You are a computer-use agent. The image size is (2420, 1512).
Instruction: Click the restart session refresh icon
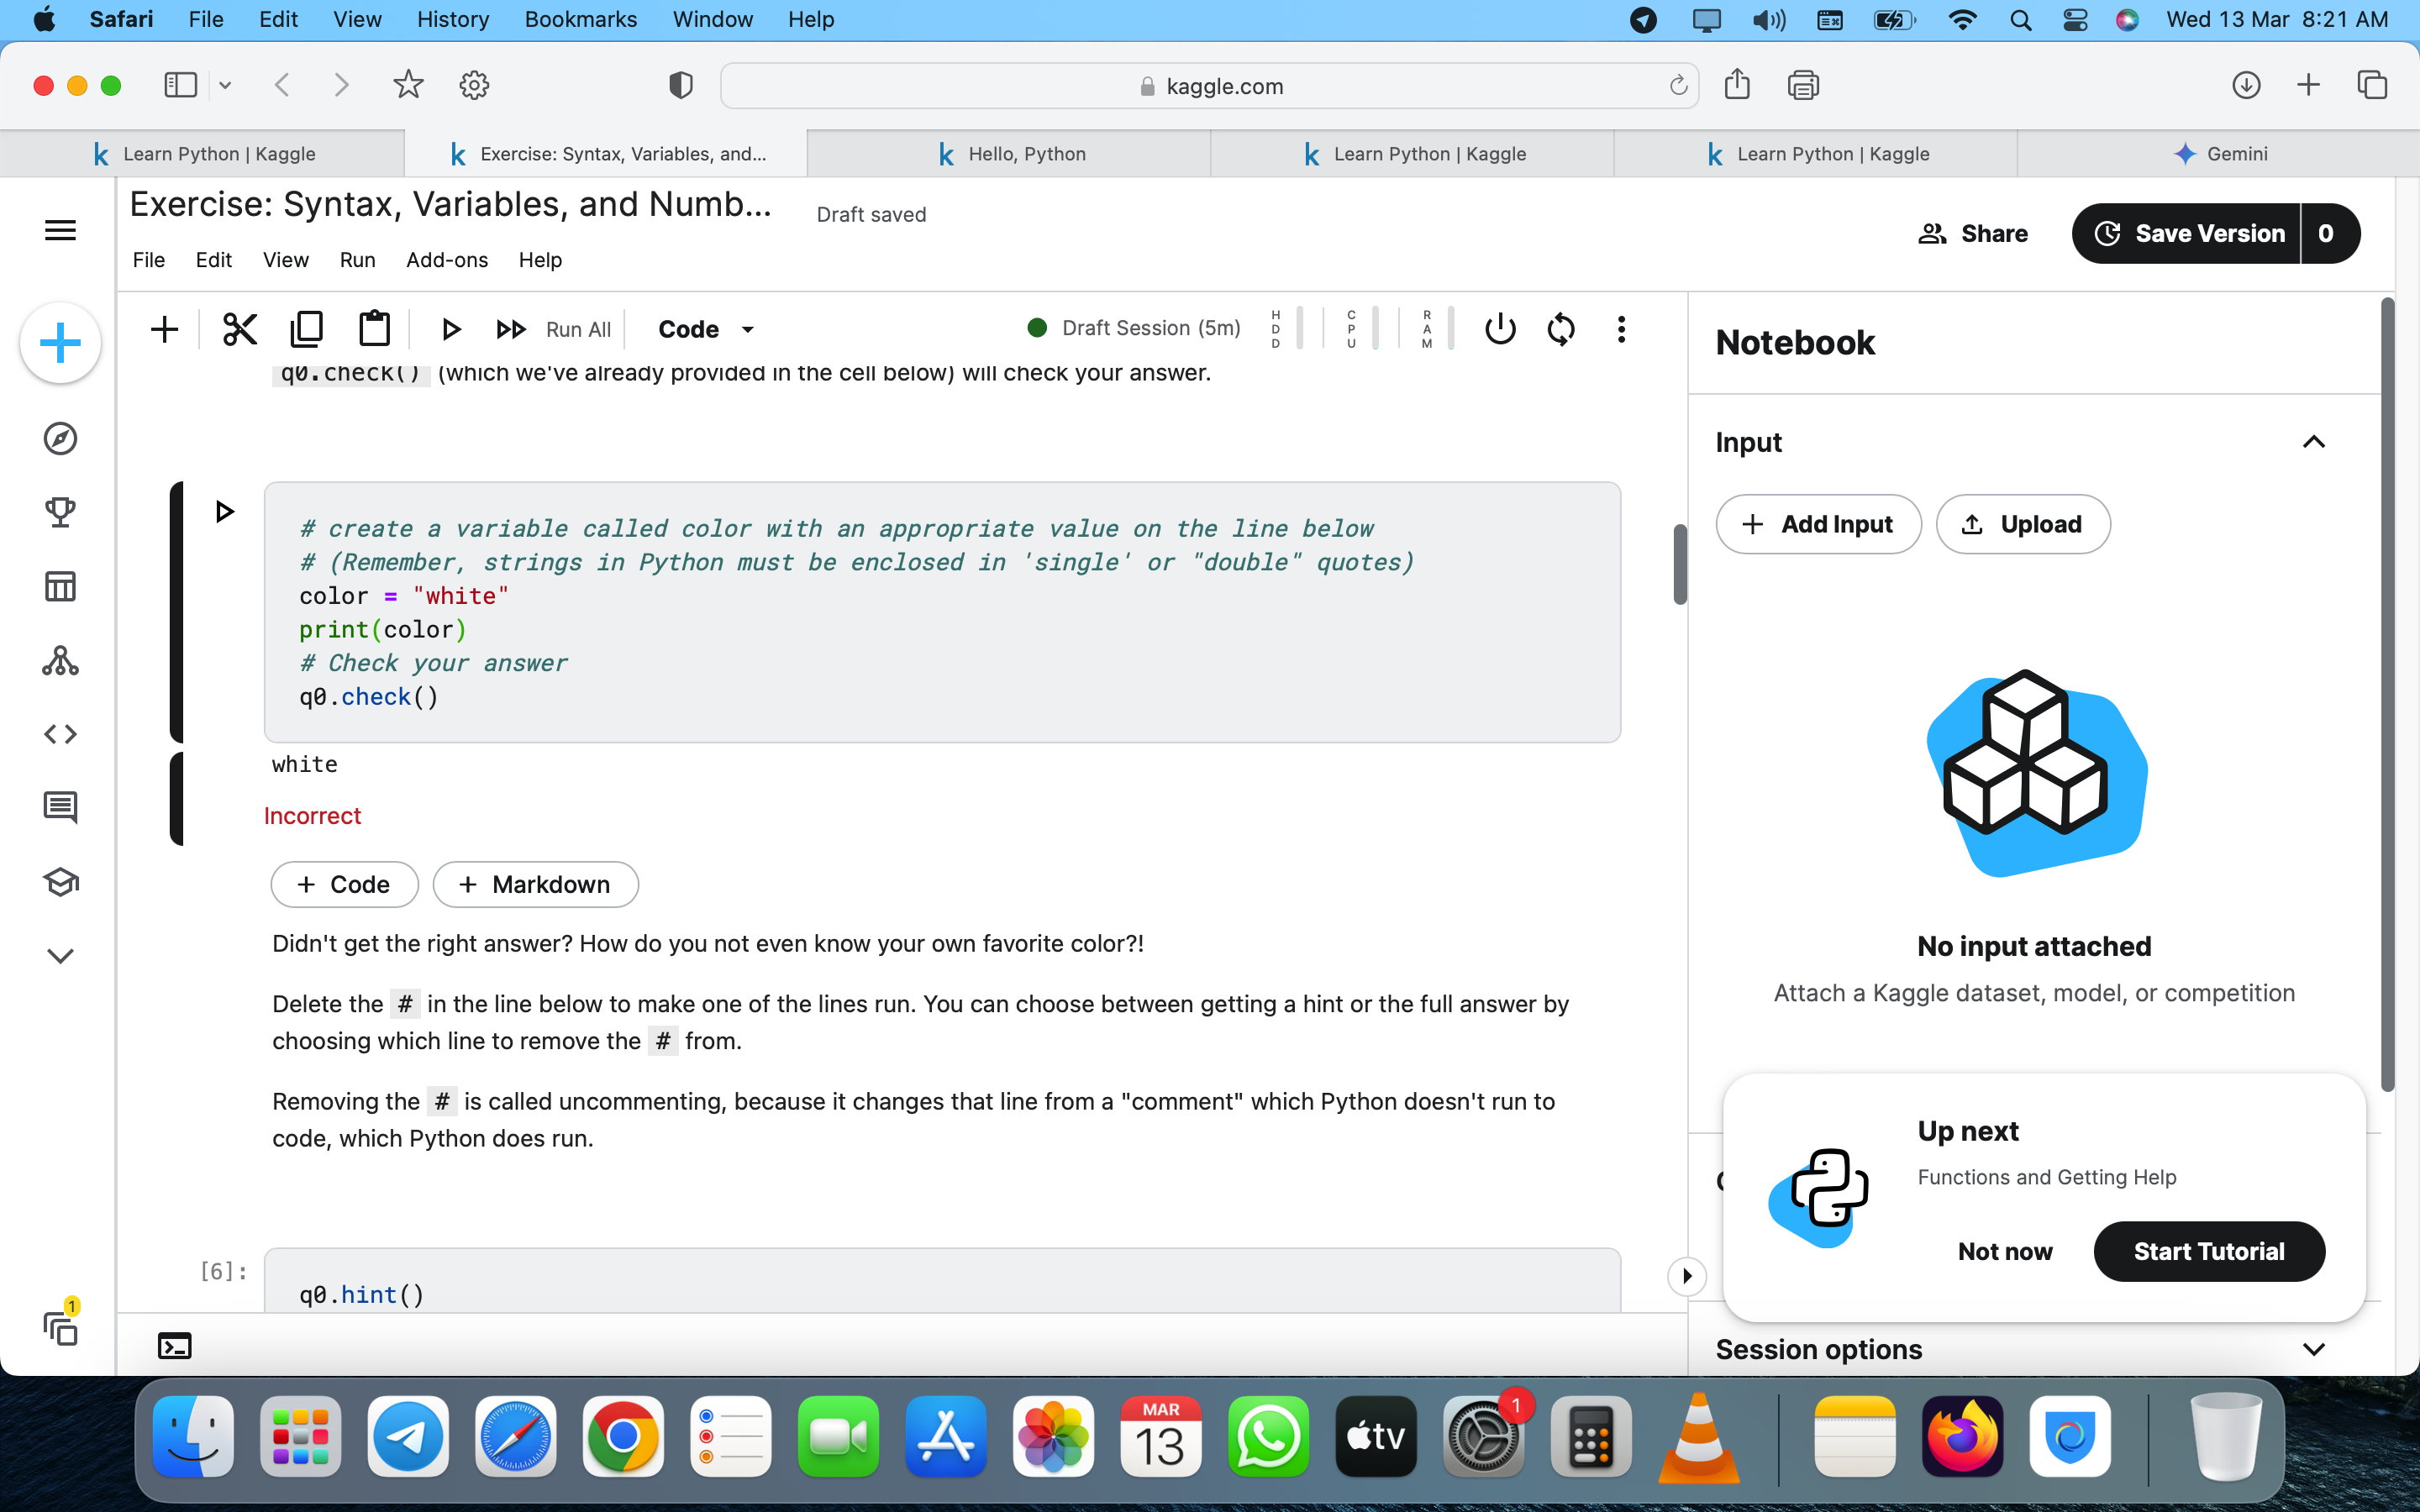1561,329
